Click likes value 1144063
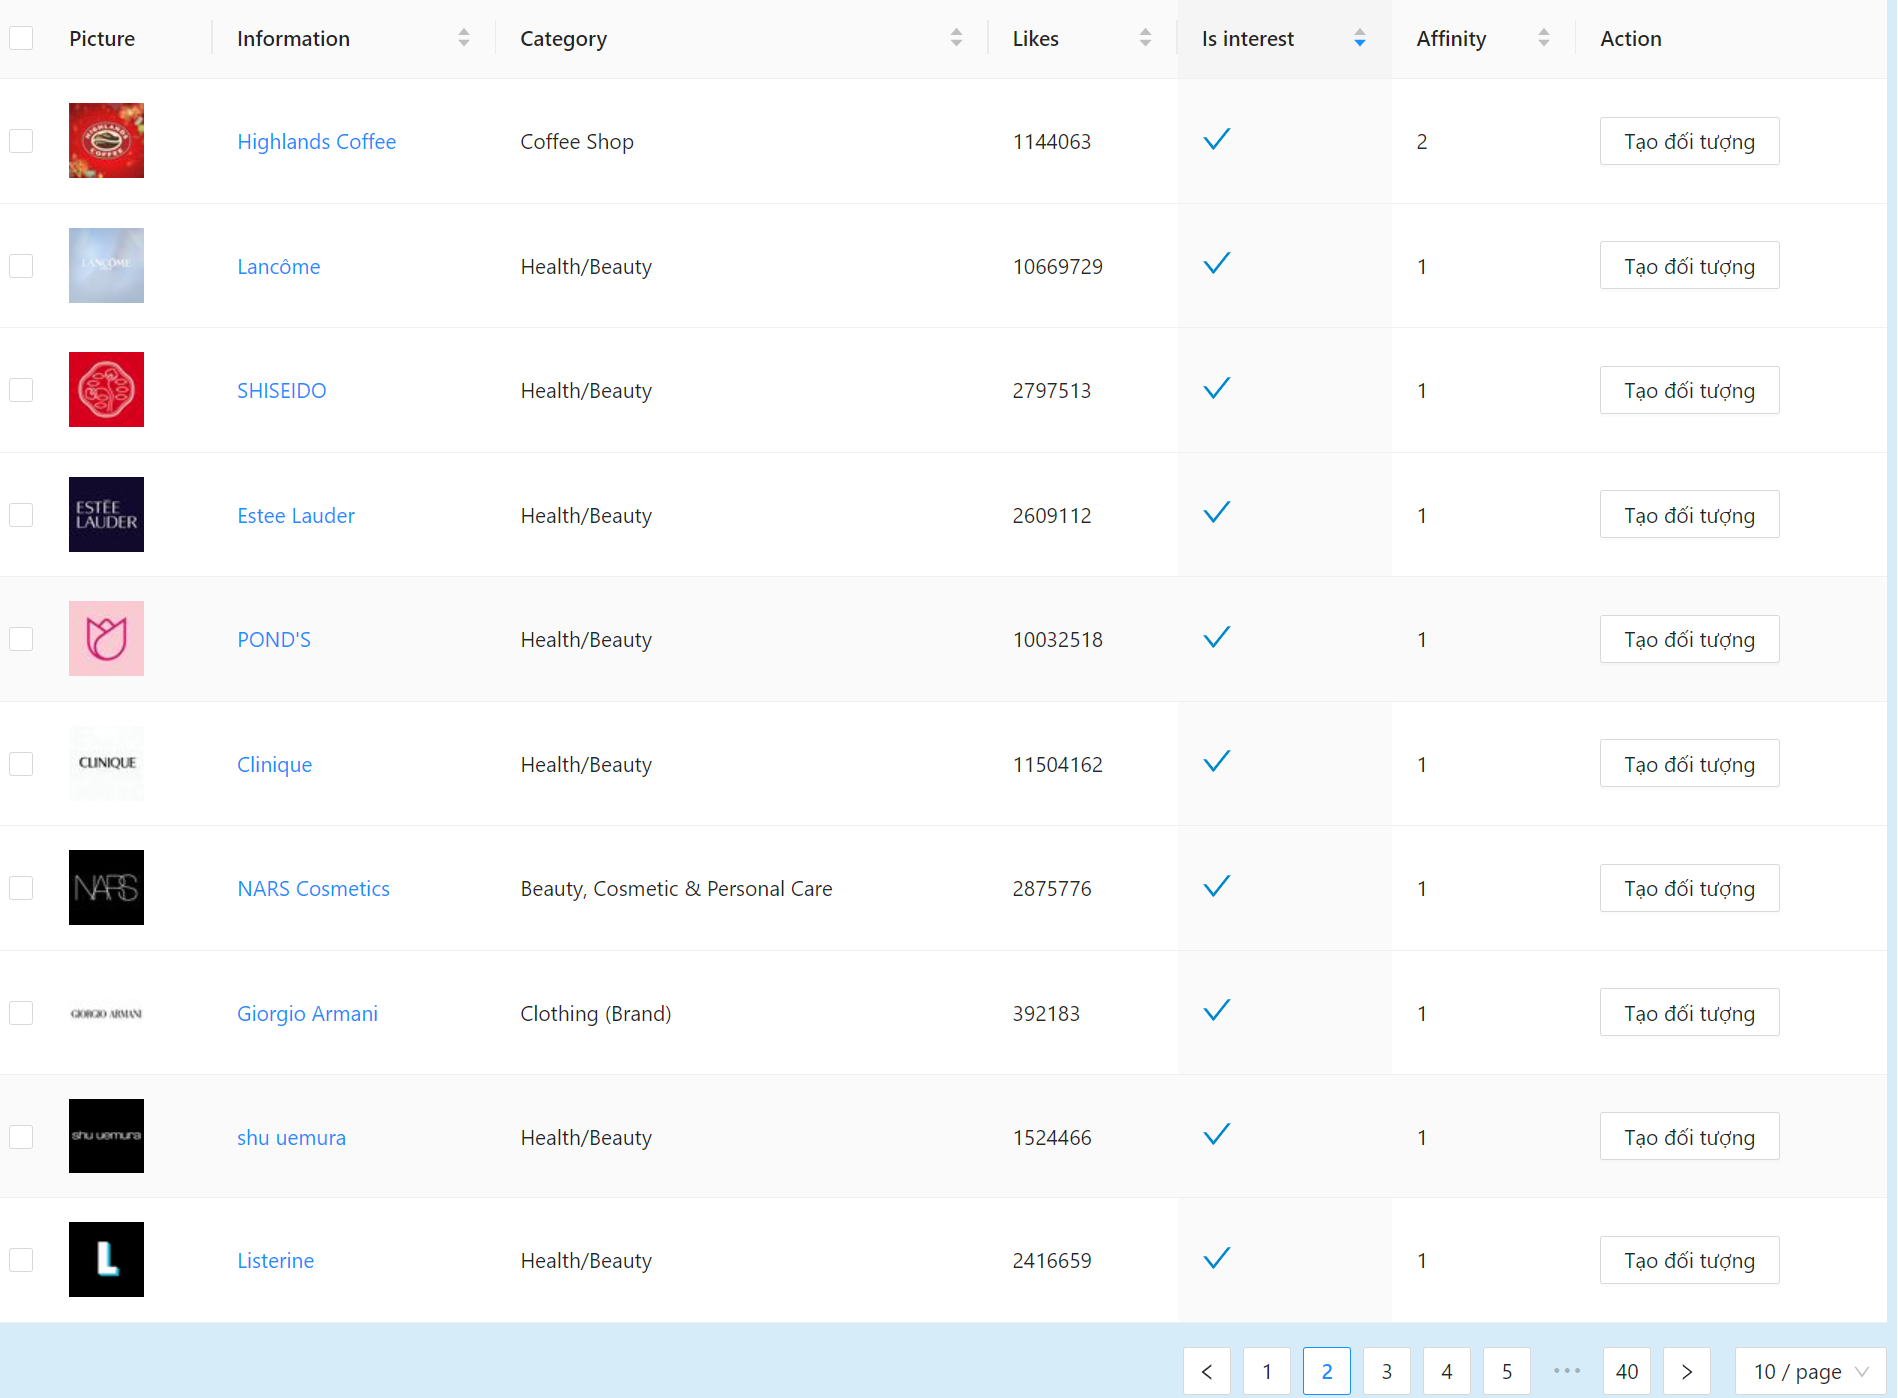 (x=1052, y=142)
